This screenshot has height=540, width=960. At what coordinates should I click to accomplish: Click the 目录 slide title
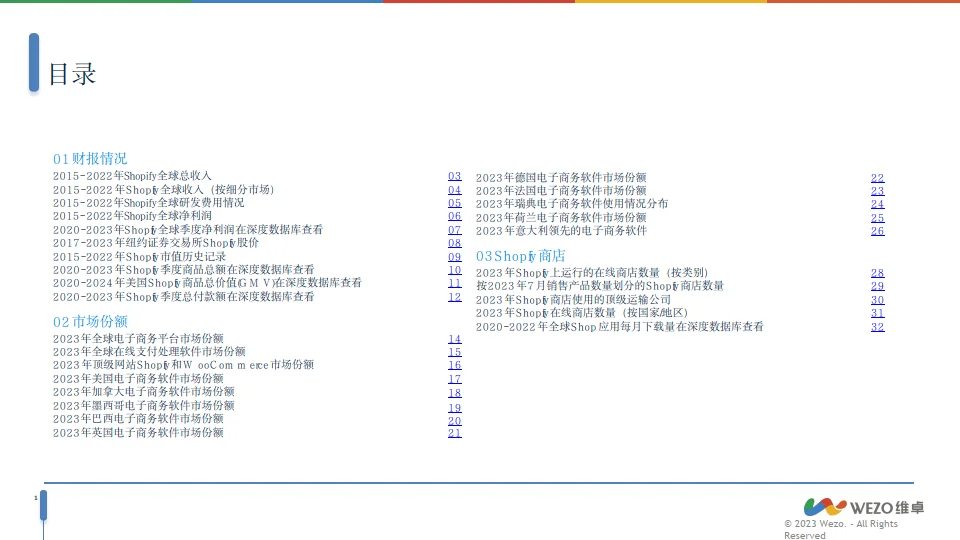click(72, 74)
